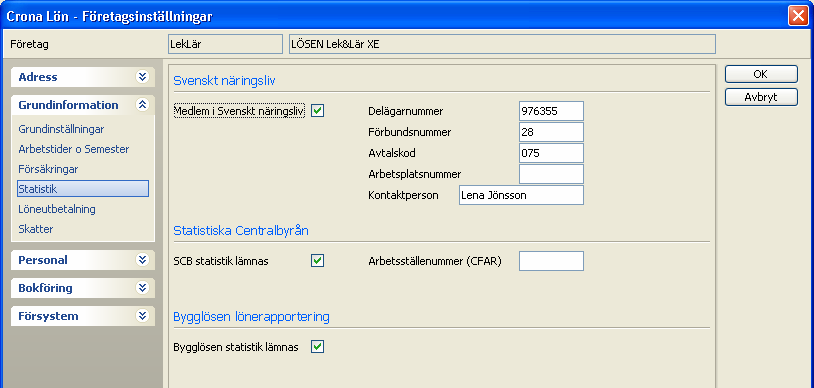Close the Företagsinställningar window

(x=798, y=16)
